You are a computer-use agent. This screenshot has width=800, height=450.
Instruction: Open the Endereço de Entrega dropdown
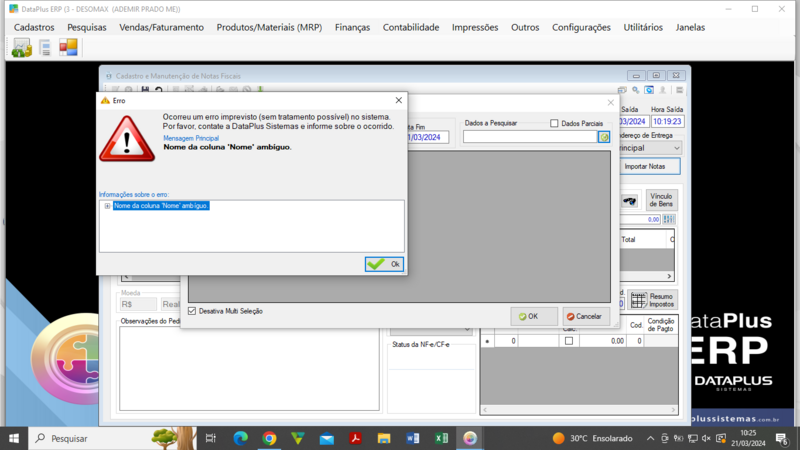tap(677, 148)
